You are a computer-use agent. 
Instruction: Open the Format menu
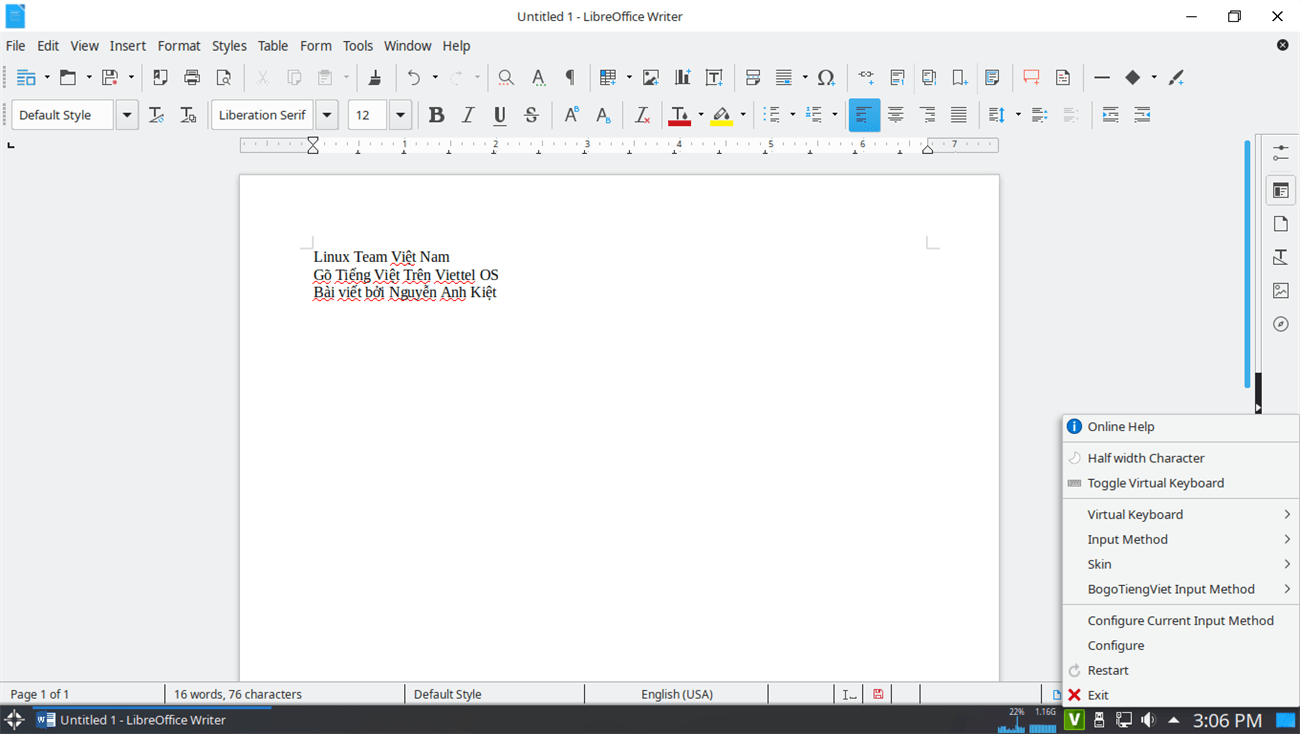coord(179,46)
